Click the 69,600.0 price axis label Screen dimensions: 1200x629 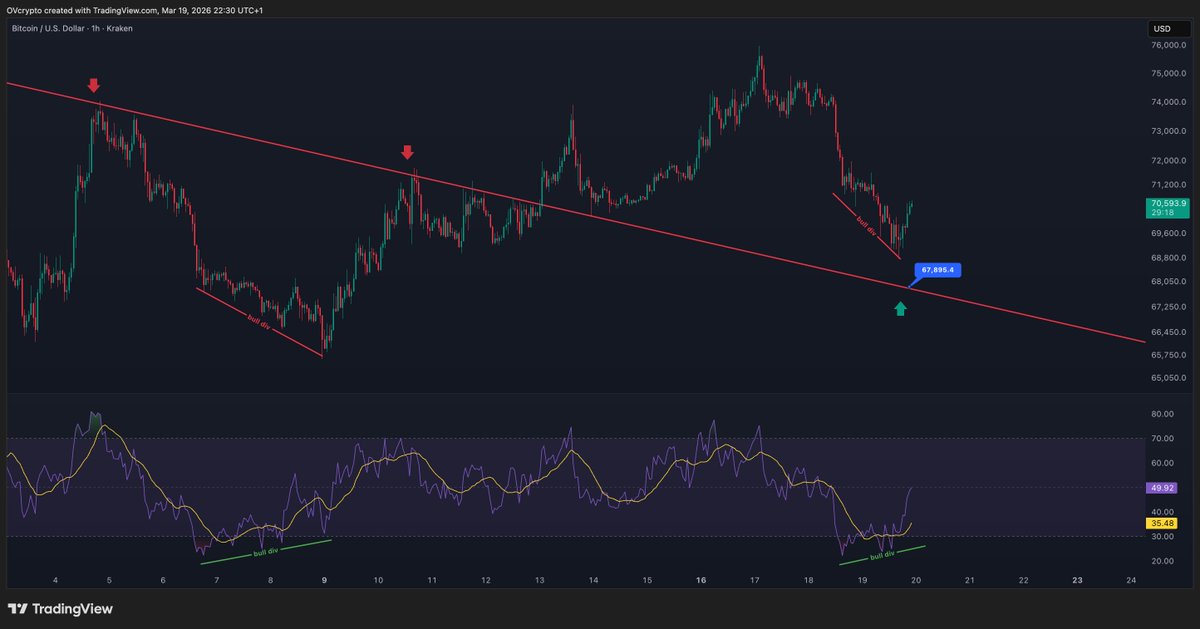pyautogui.click(x=1169, y=234)
